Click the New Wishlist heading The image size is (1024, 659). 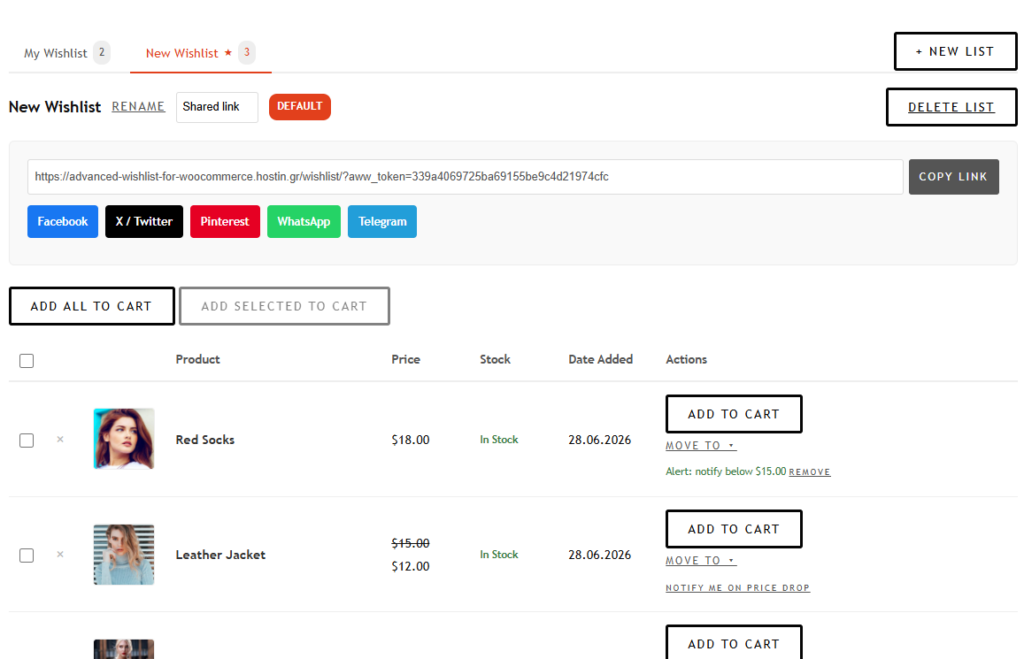(55, 106)
